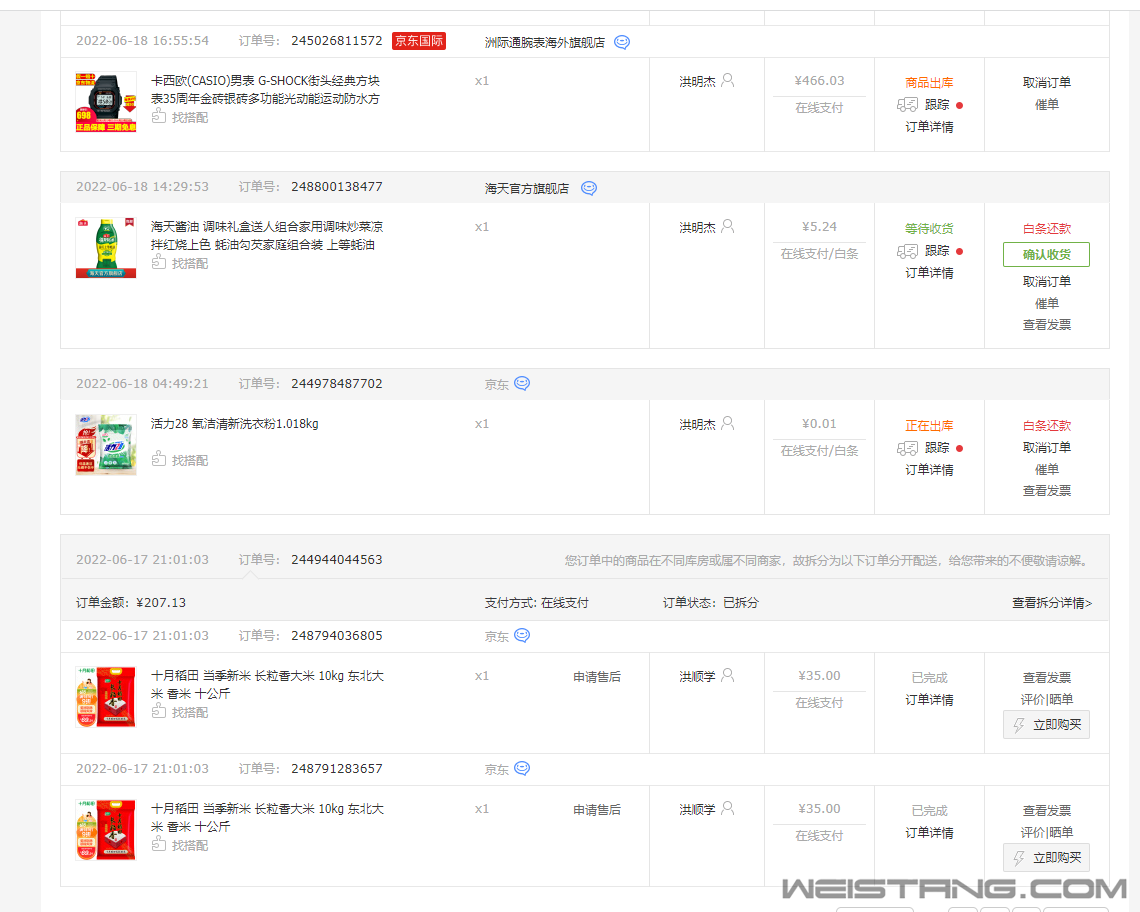Screen dimensions: 1140x912
Task: Click 立即购买 in order 248791283657
Action: [x=1046, y=858]
